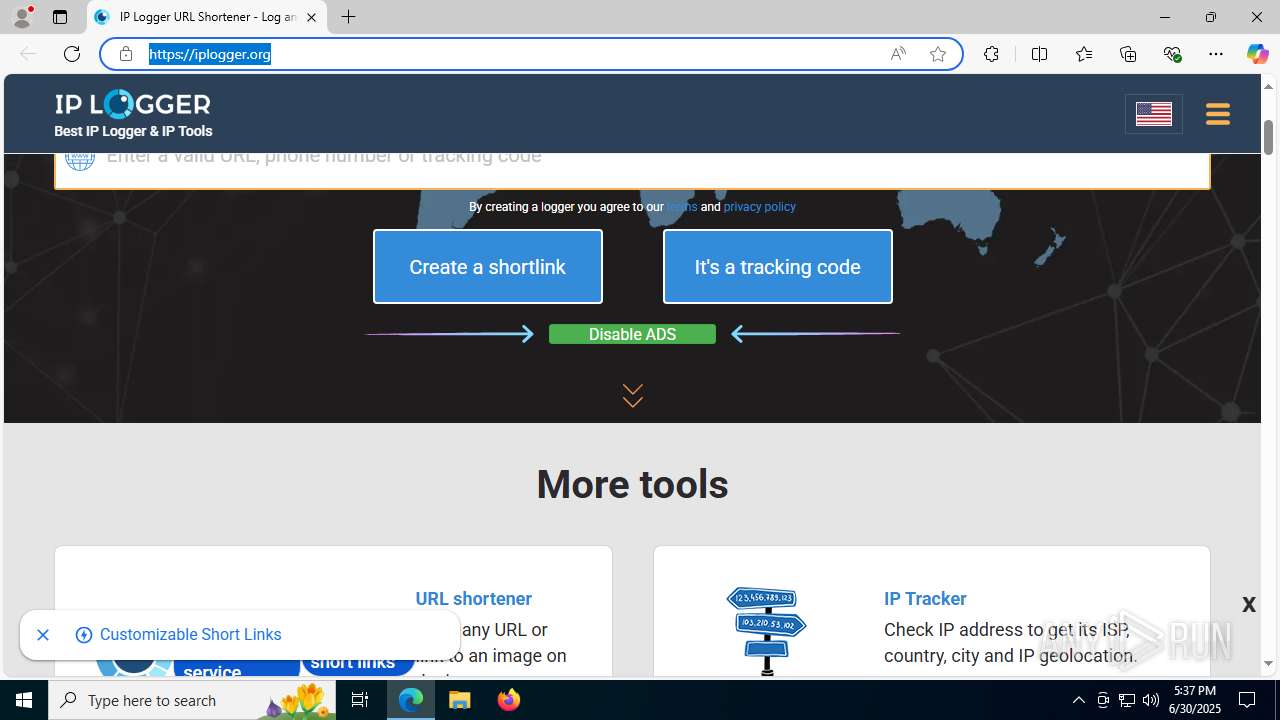Click the IP Tracker signpost image
Image resolution: width=1280 pixels, height=720 pixels.
tap(767, 631)
